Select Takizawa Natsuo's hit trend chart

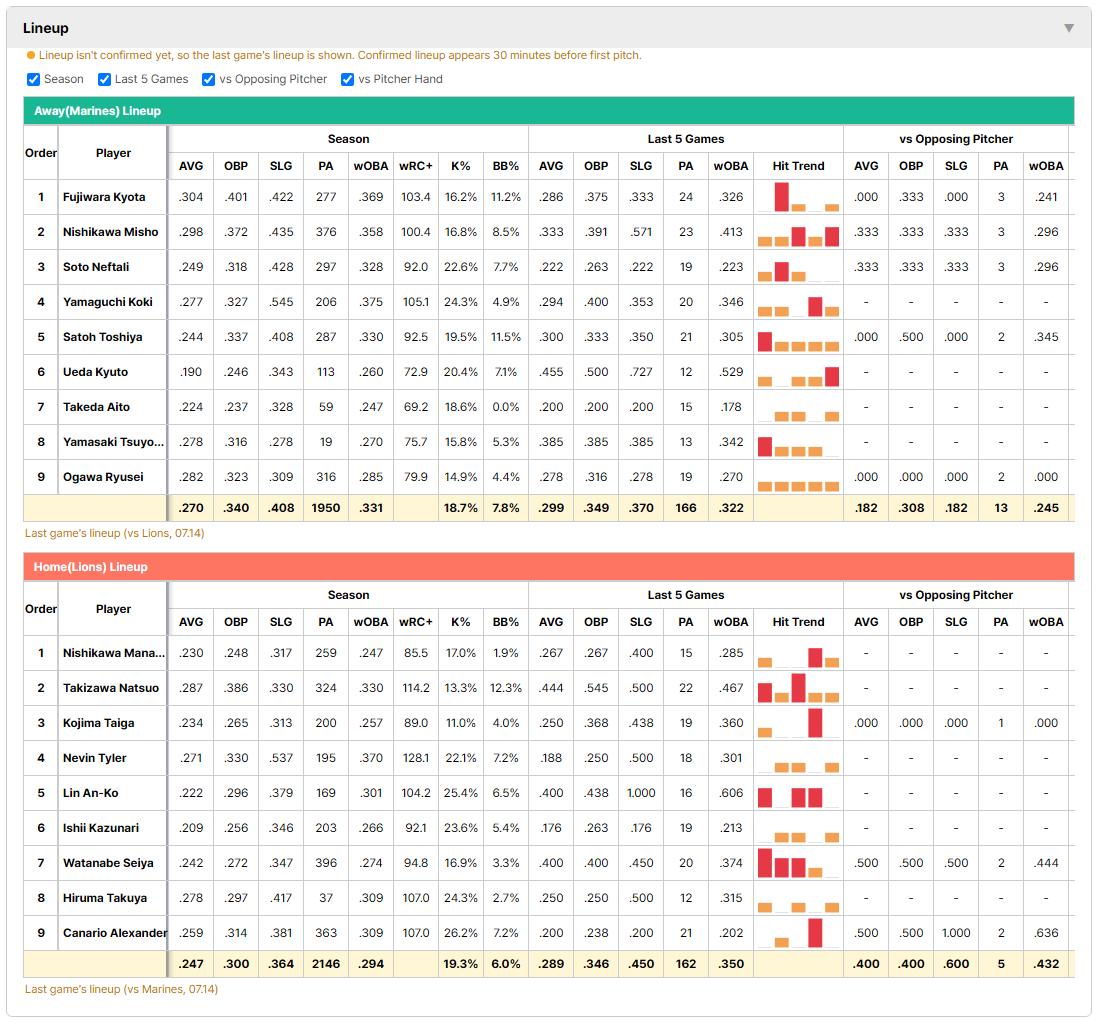[798, 688]
